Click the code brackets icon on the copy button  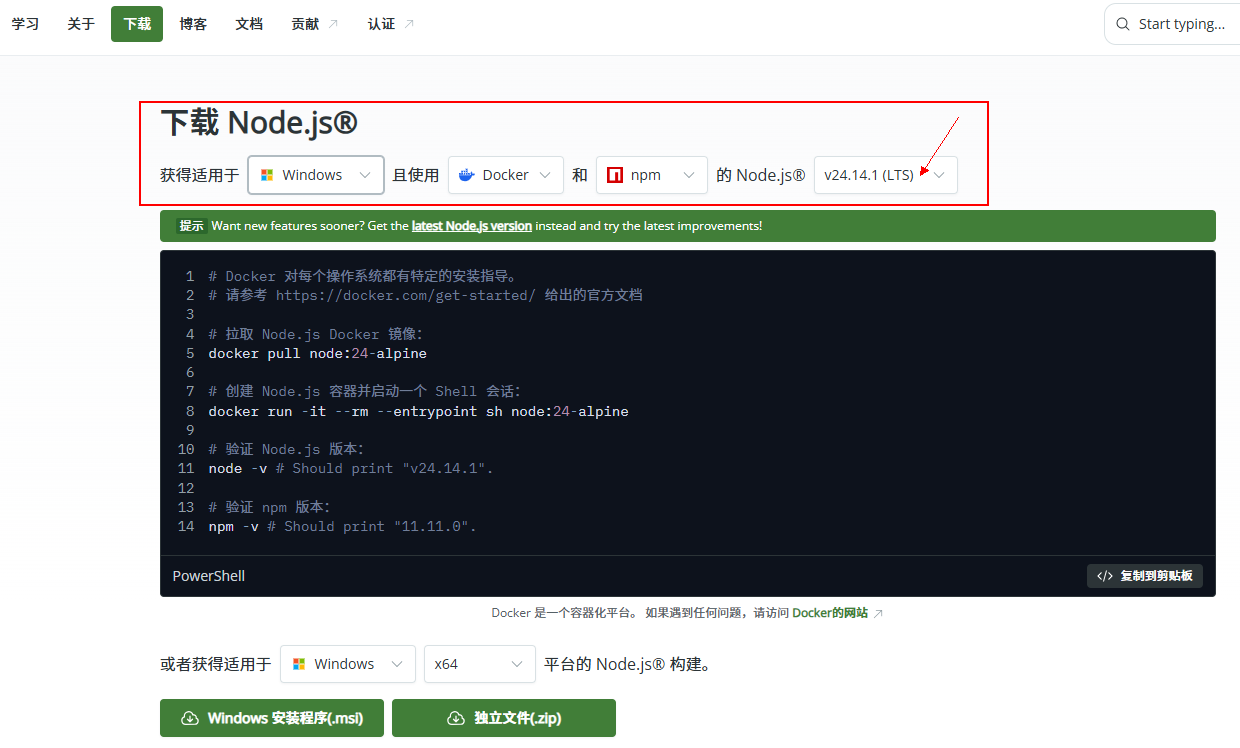1105,576
